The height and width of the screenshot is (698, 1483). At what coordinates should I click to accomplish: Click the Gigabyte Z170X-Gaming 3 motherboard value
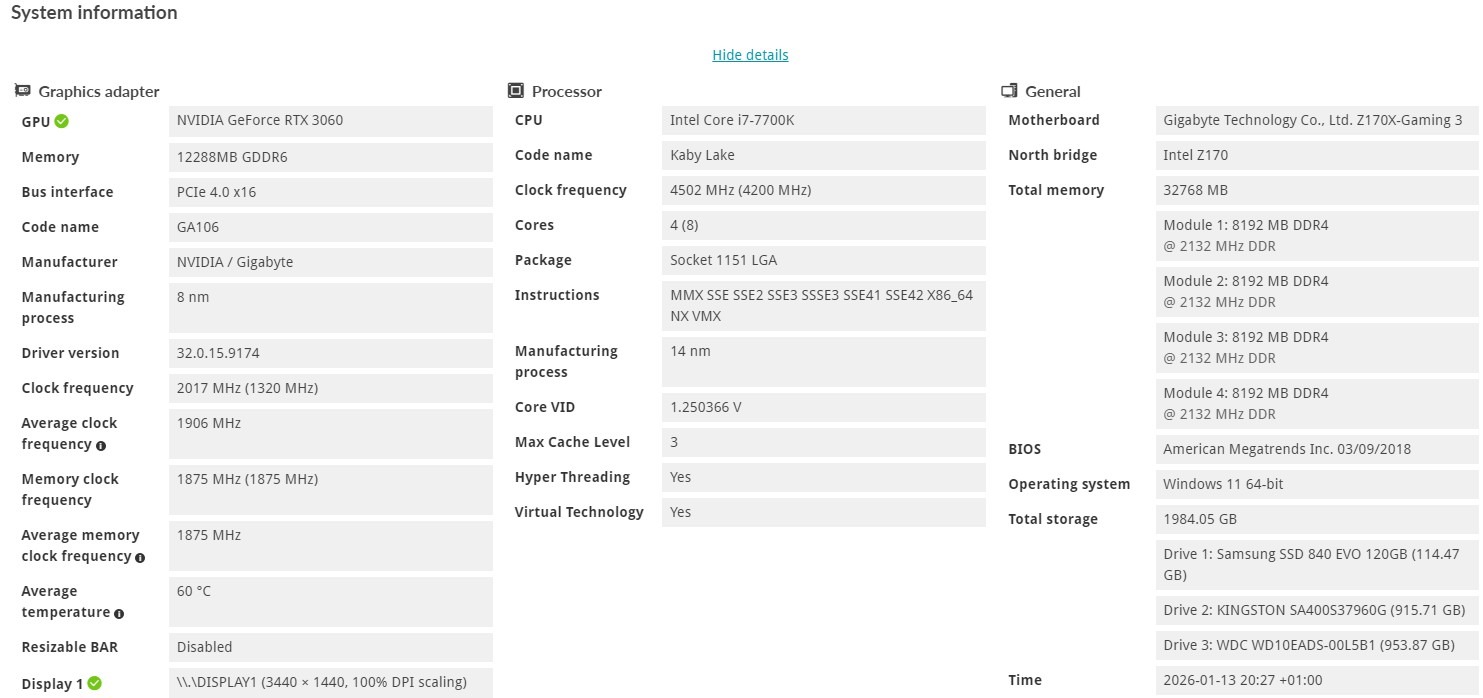point(1312,121)
